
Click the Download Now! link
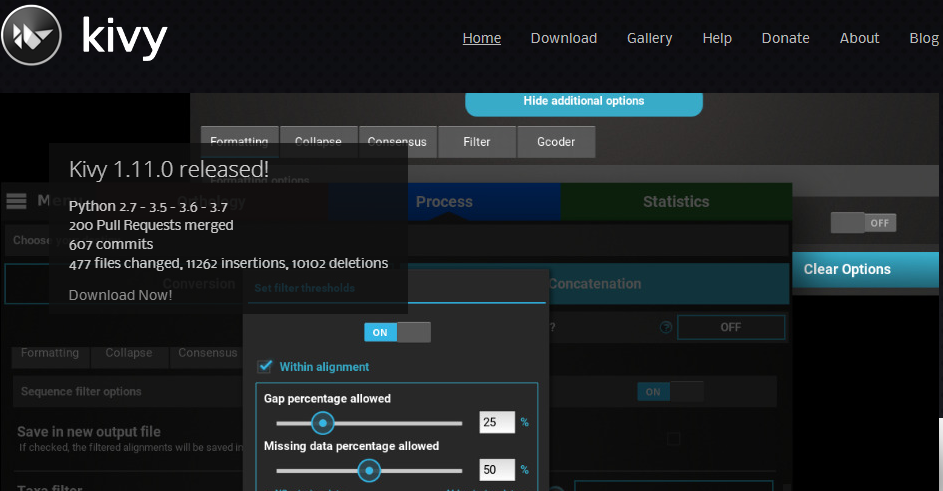(120, 295)
